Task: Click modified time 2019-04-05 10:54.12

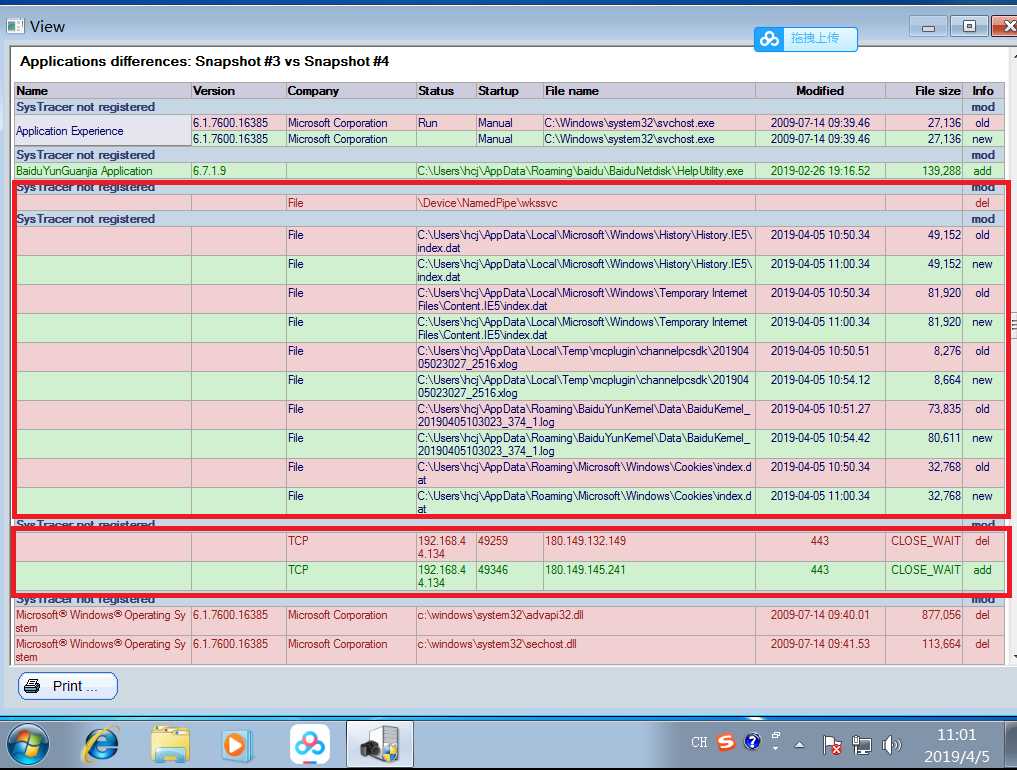Action: [820, 380]
